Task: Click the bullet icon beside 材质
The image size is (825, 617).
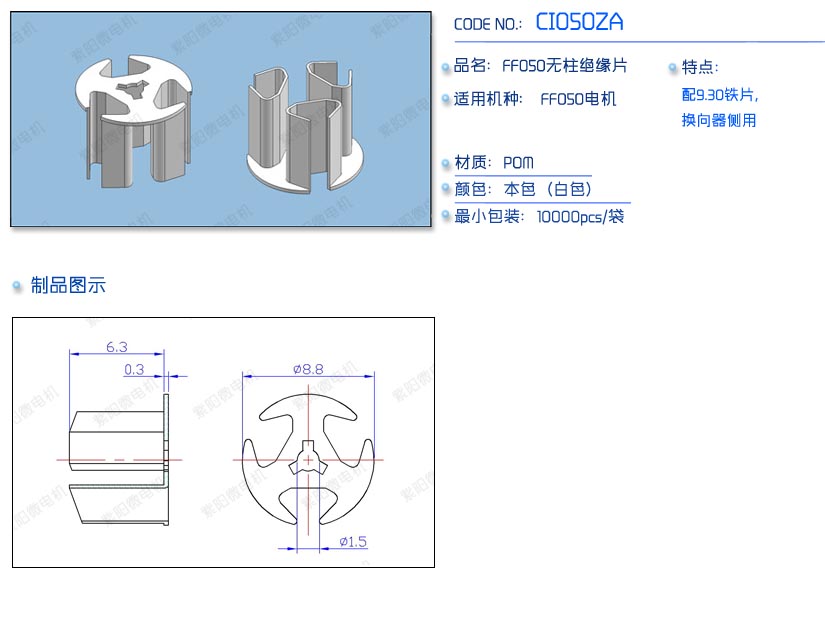Action: coord(446,164)
